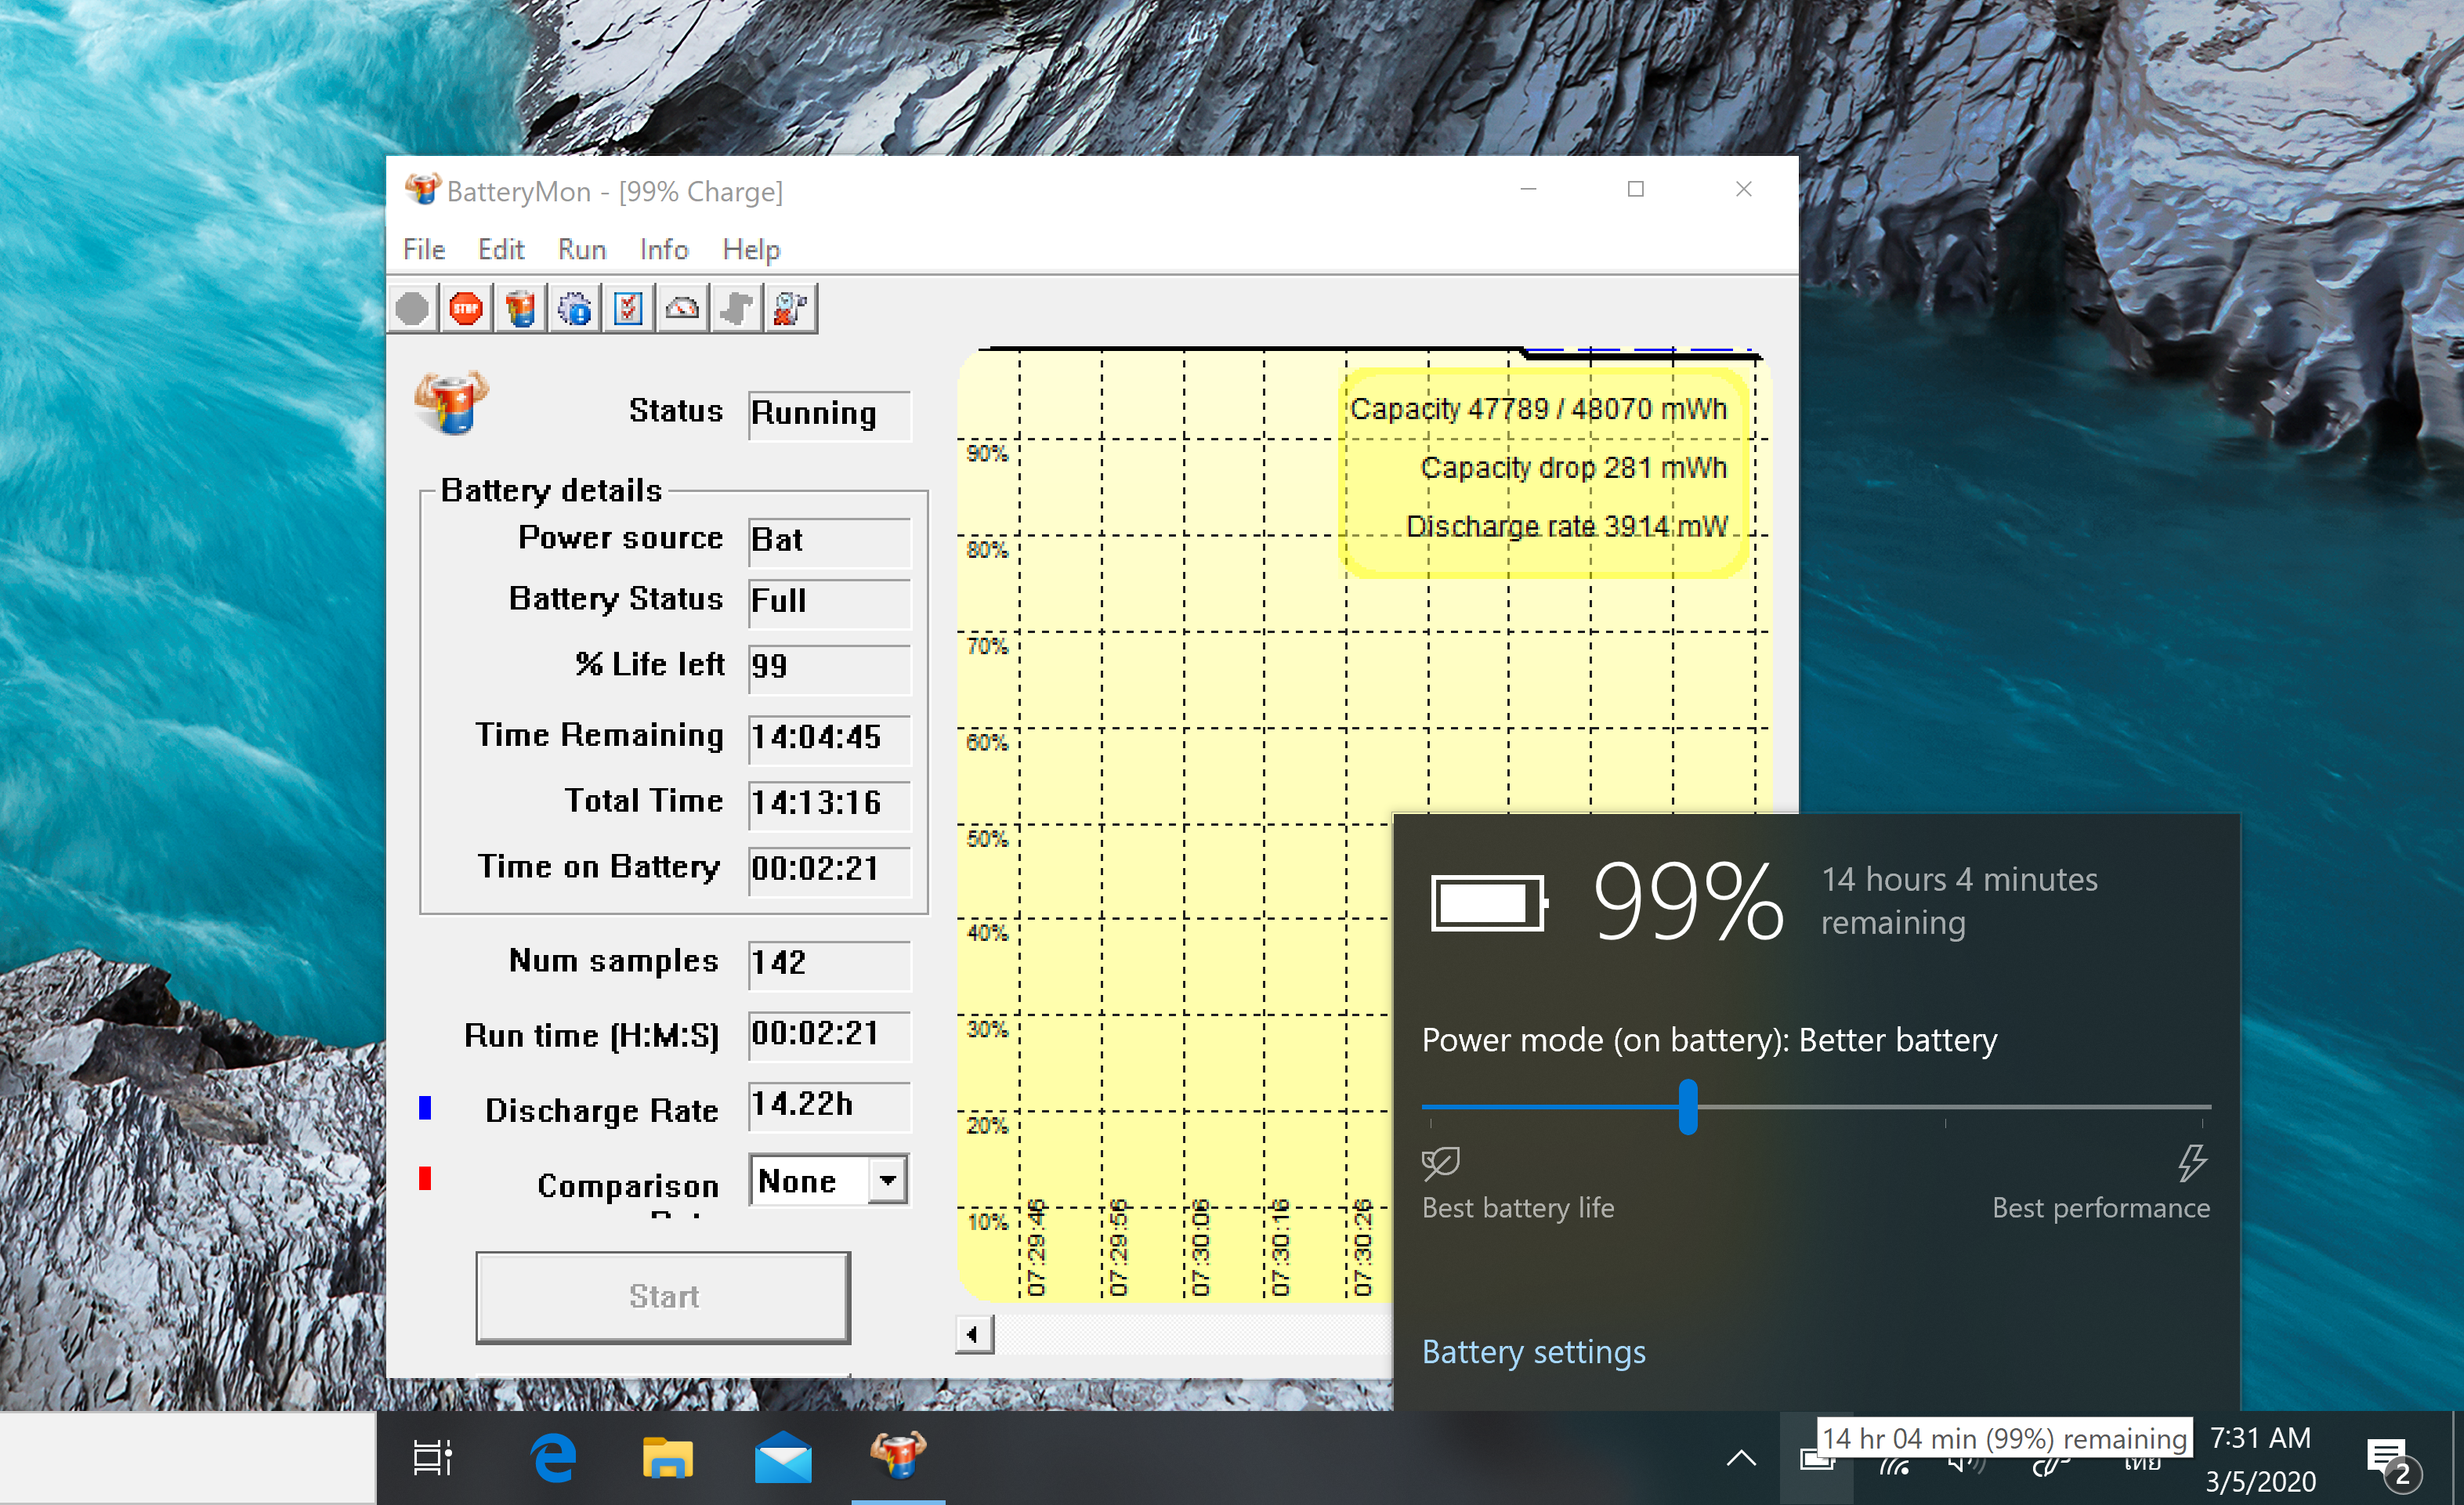The height and width of the screenshot is (1505, 2464).
Task: Click the graph's scroll-left arrow button
Action: click(973, 1334)
